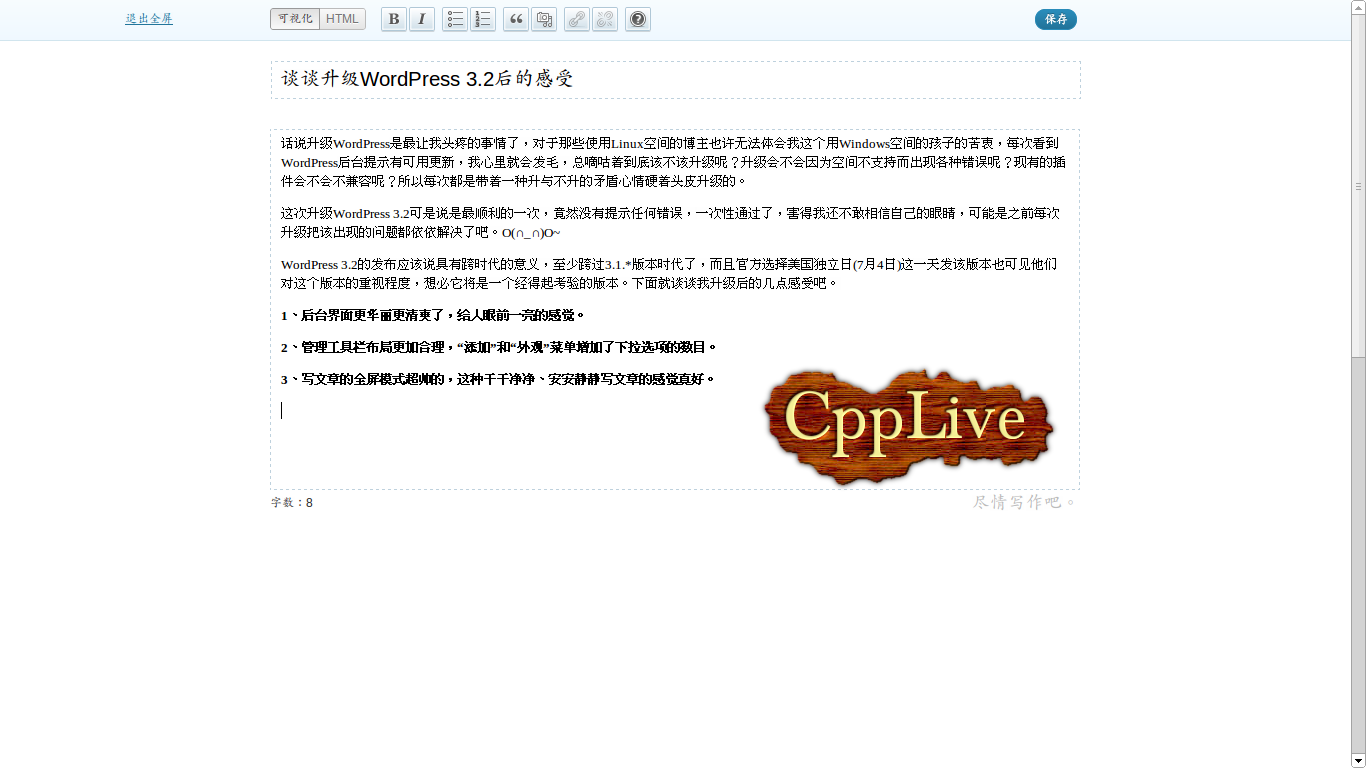Insert a hyperlink with link icon
Image resolution: width=1366 pixels, height=768 pixels.
click(x=577, y=19)
